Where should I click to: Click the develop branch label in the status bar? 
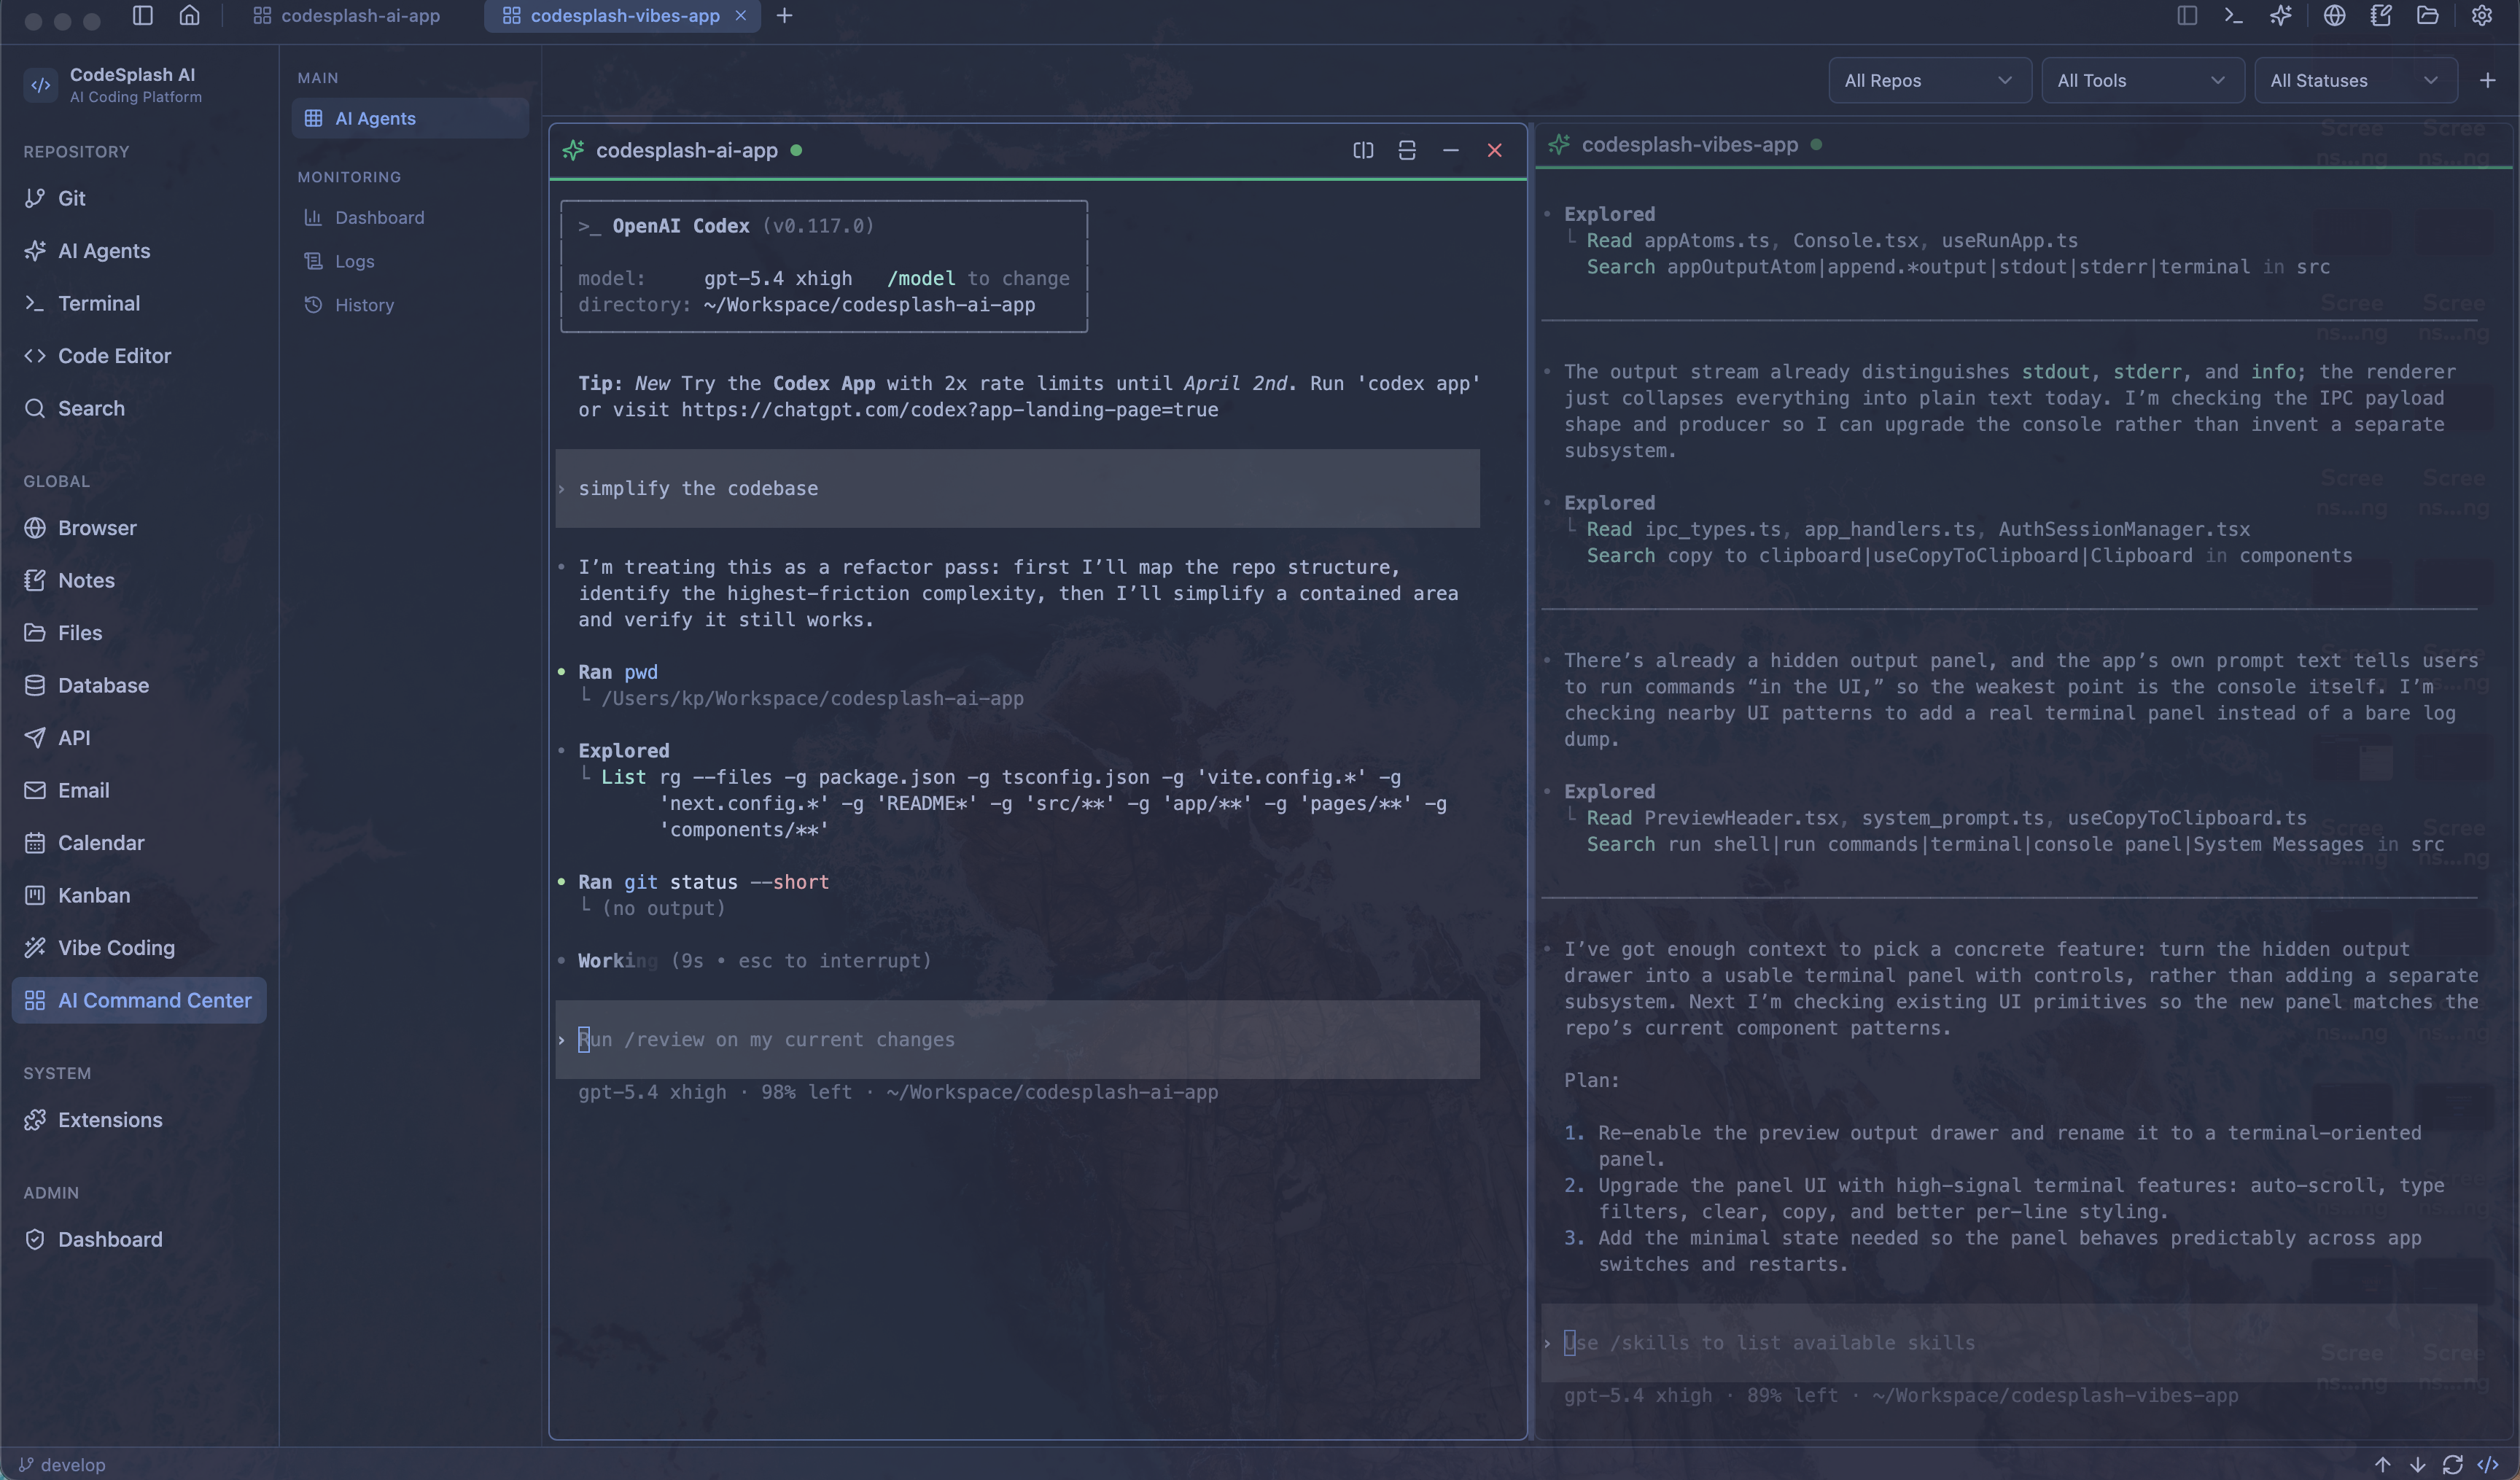click(x=63, y=1464)
